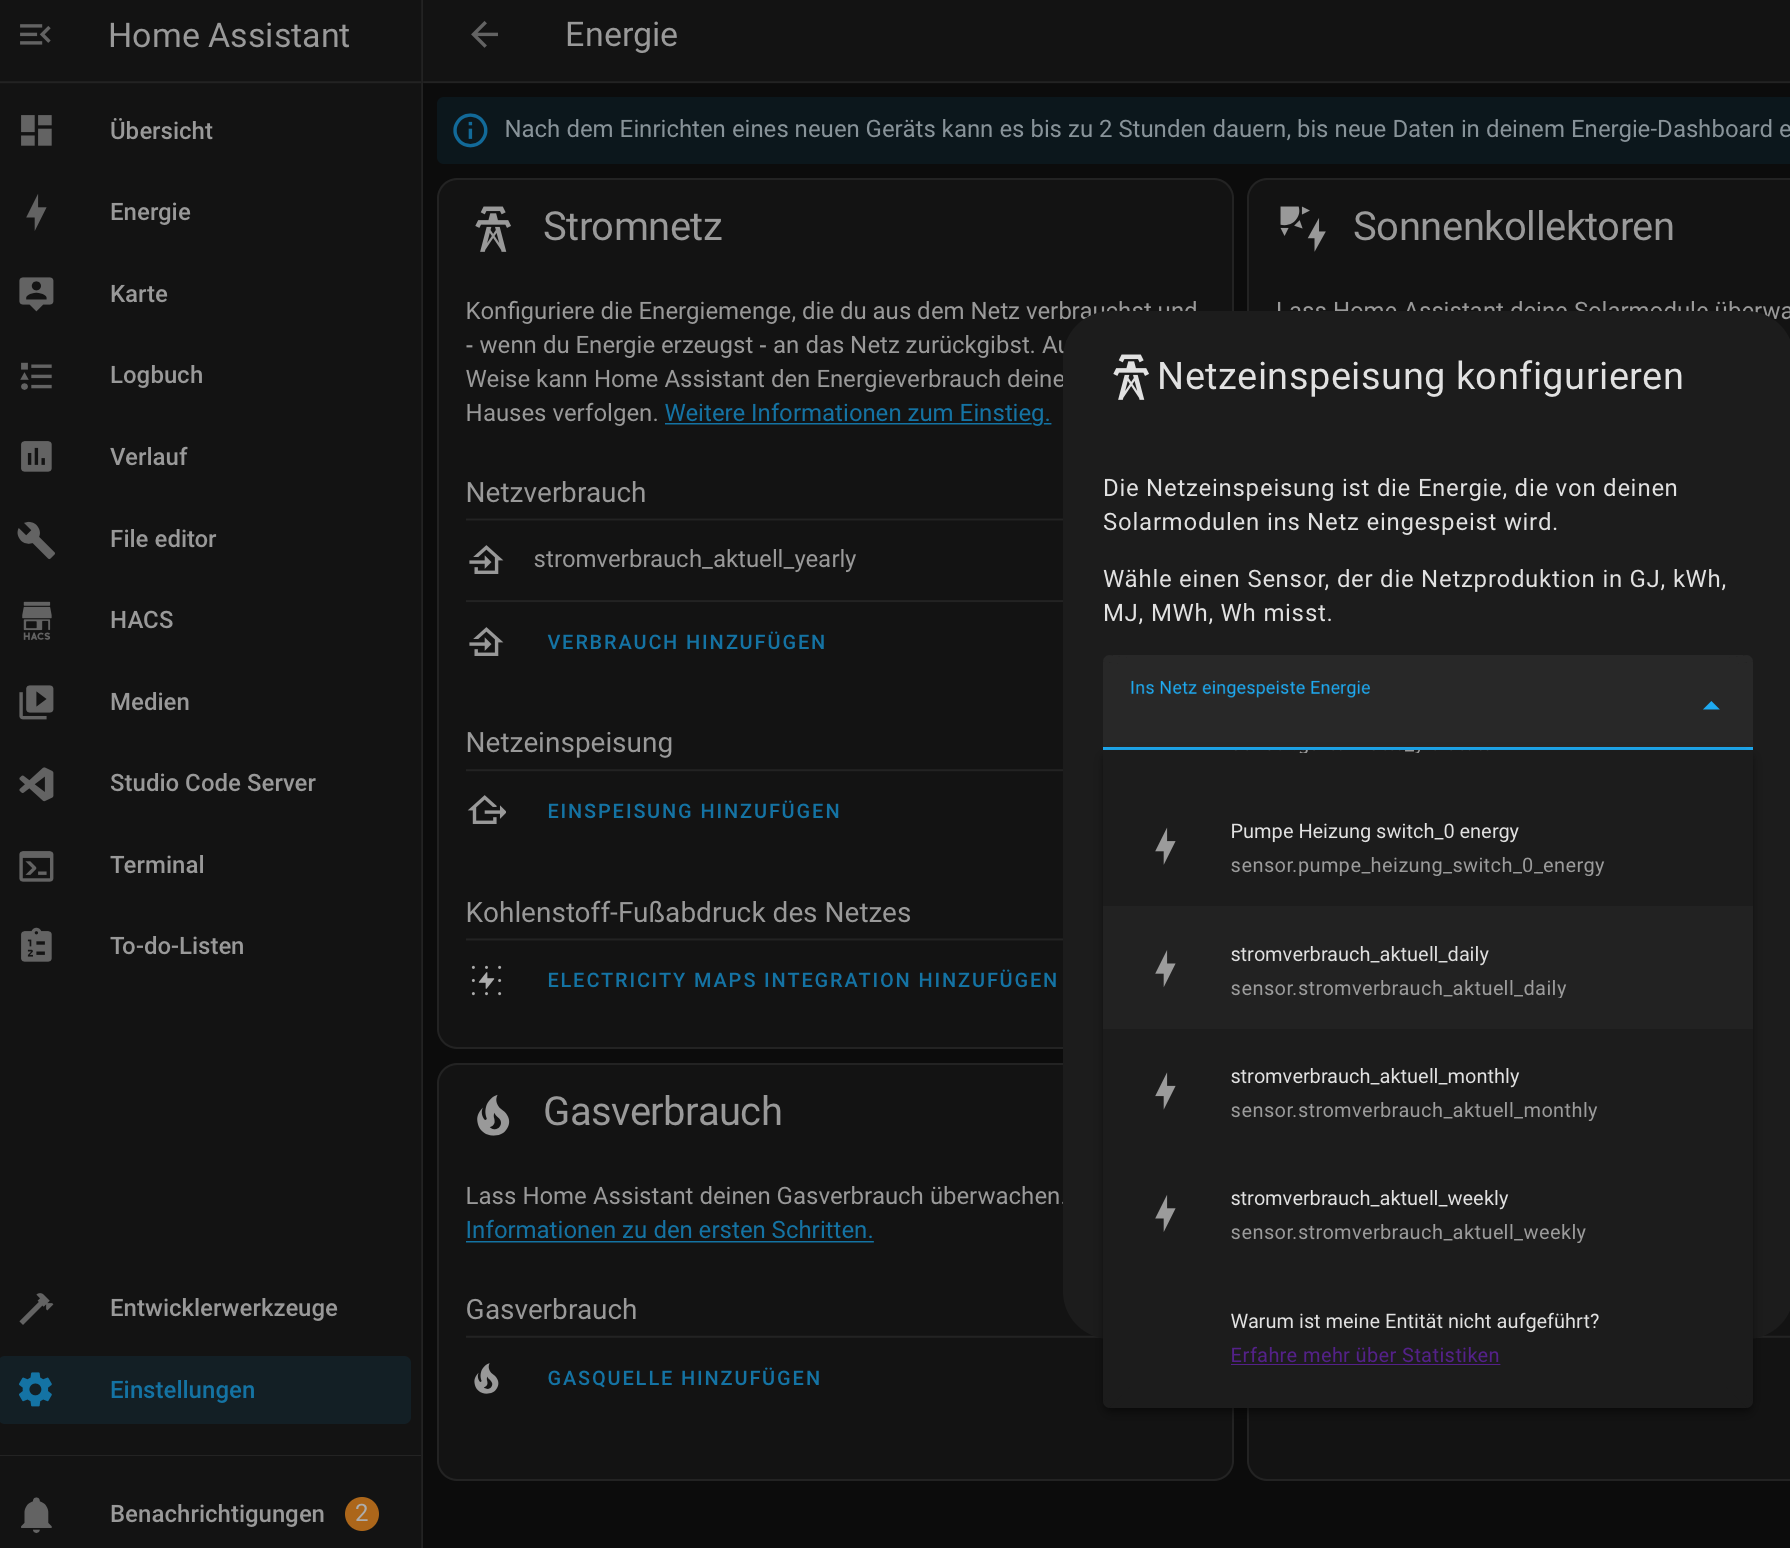Click GASQUELLE HINZUFÜGEN button
This screenshot has width=1790, height=1548.
coord(684,1378)
